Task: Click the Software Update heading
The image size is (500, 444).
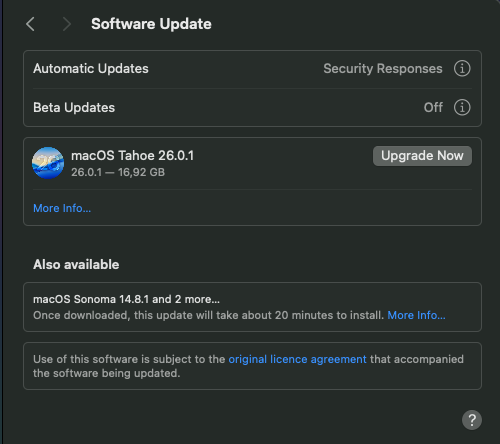Action: coord(151,24)
